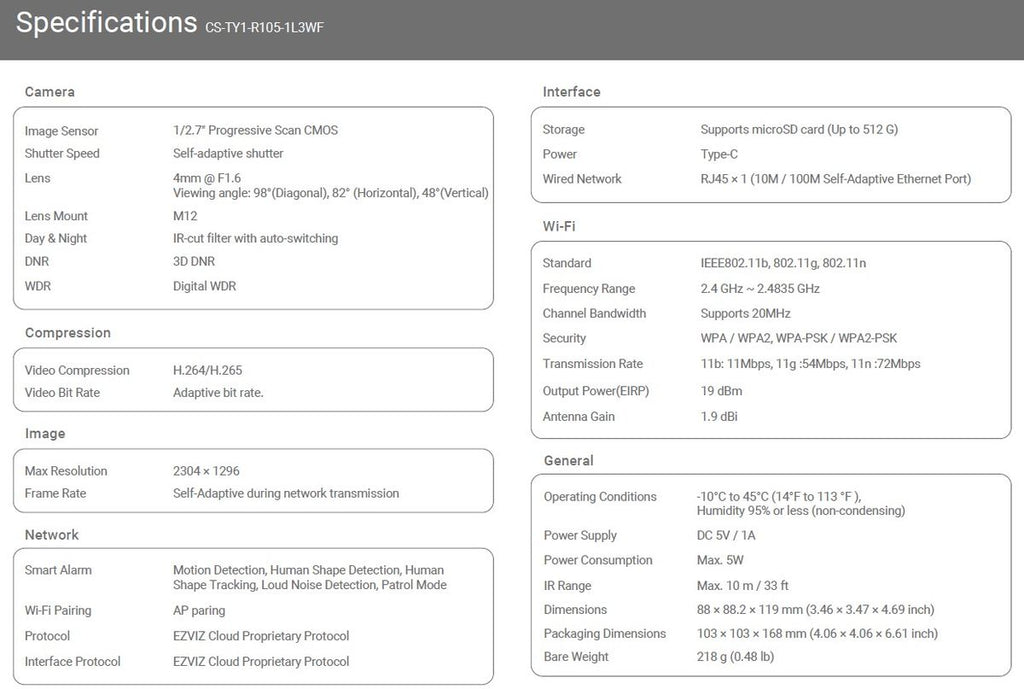Select the Bare Weight 218 g value
This screenshot has height=689, width=1024.
click(x=735, y=657)
